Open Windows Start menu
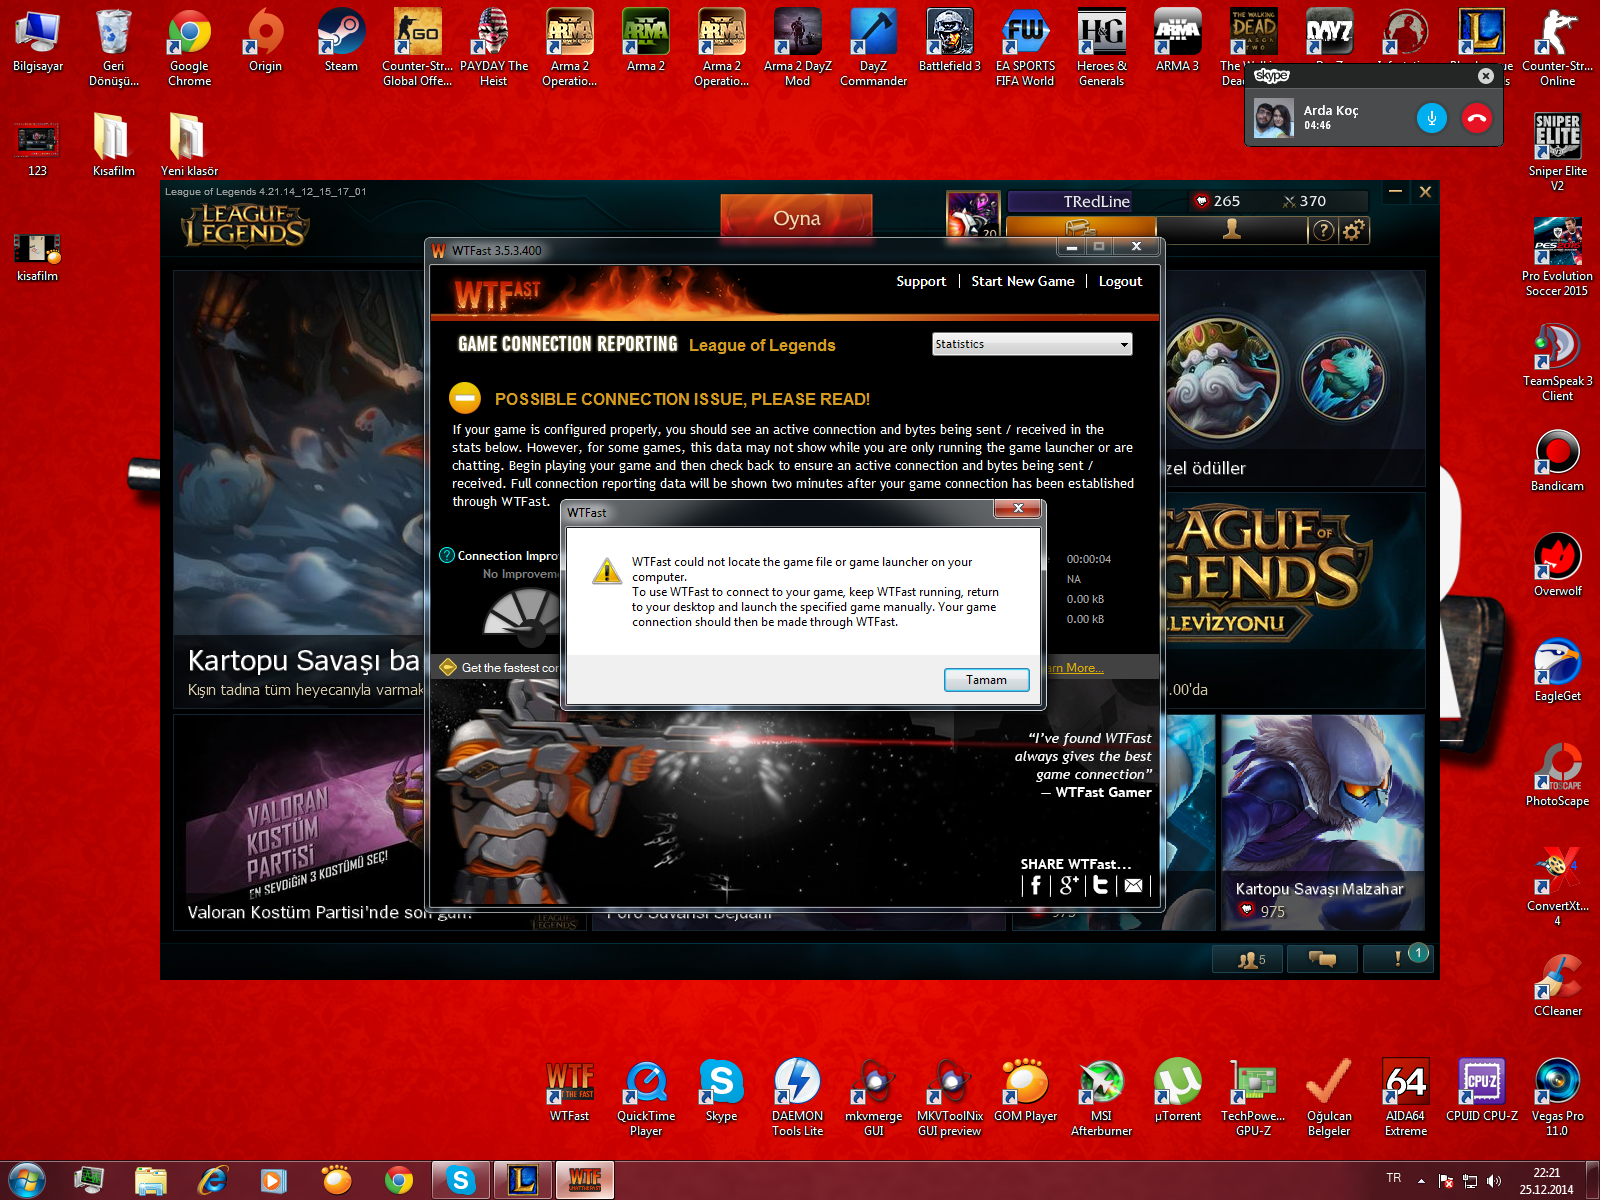 click(27, 1181)
